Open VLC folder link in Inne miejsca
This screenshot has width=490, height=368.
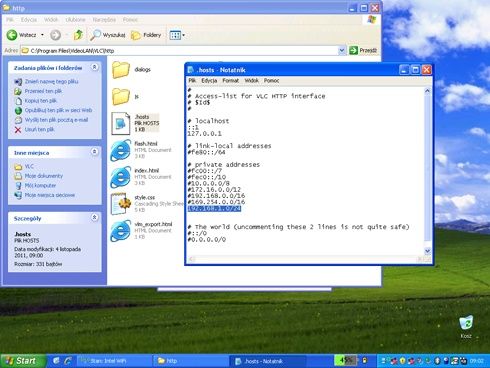click(29, 166)
